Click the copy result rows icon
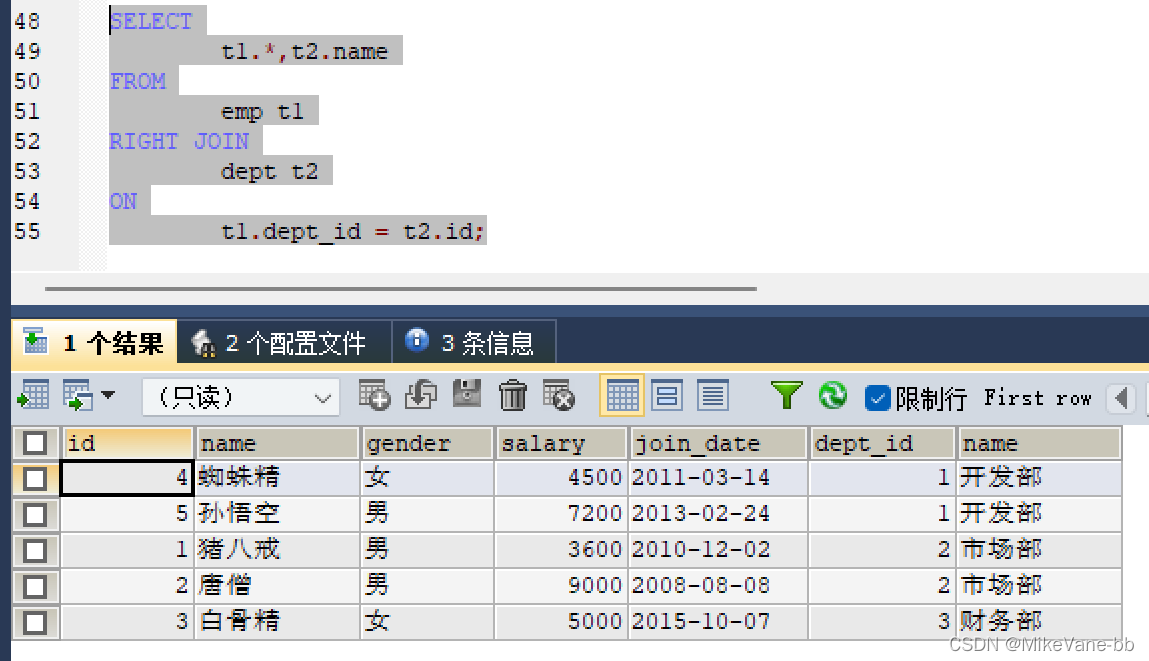Viewport: 1149px width, 661px height. 78,396
